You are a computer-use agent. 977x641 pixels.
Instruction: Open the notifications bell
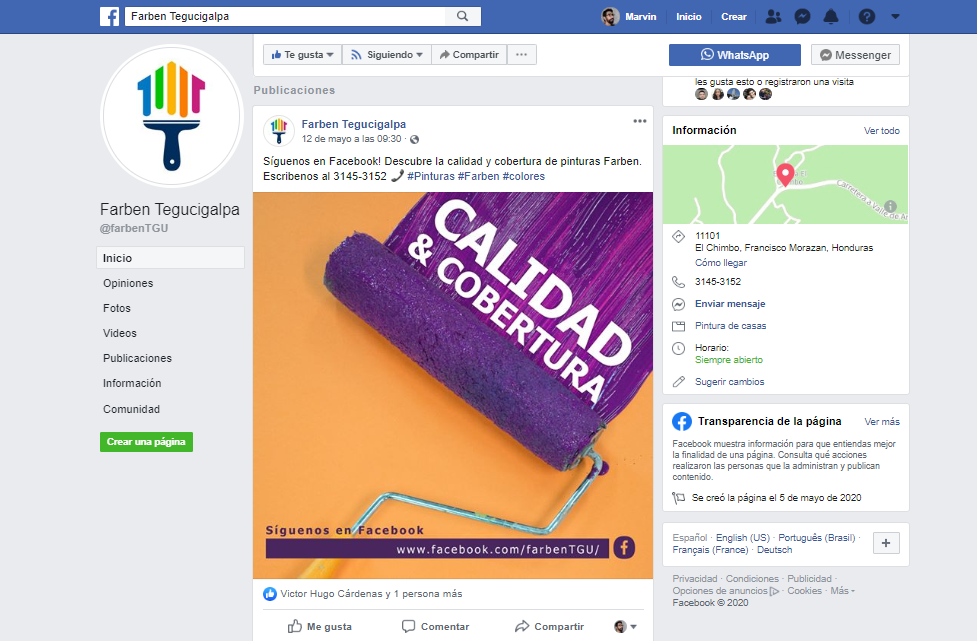pyautogui.click(x=831, y=17)
